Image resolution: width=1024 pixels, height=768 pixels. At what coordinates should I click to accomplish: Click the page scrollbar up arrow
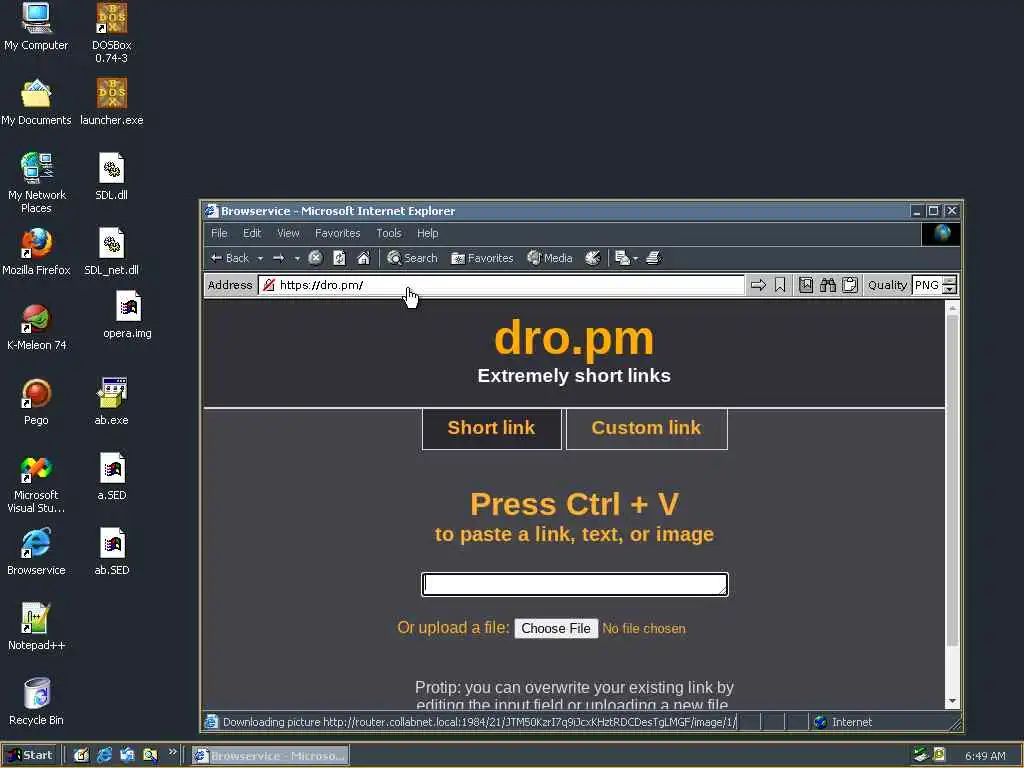point(952,307)
